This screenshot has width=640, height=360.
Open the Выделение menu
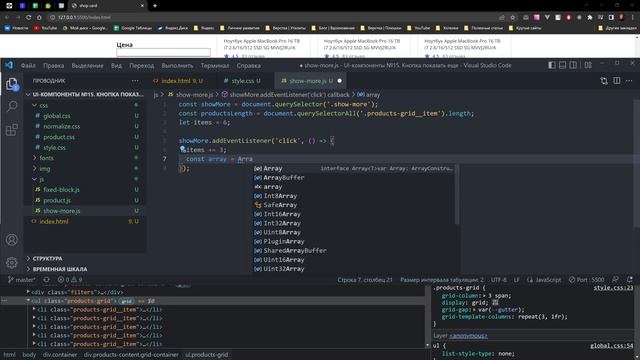click(x=87, y=65)
